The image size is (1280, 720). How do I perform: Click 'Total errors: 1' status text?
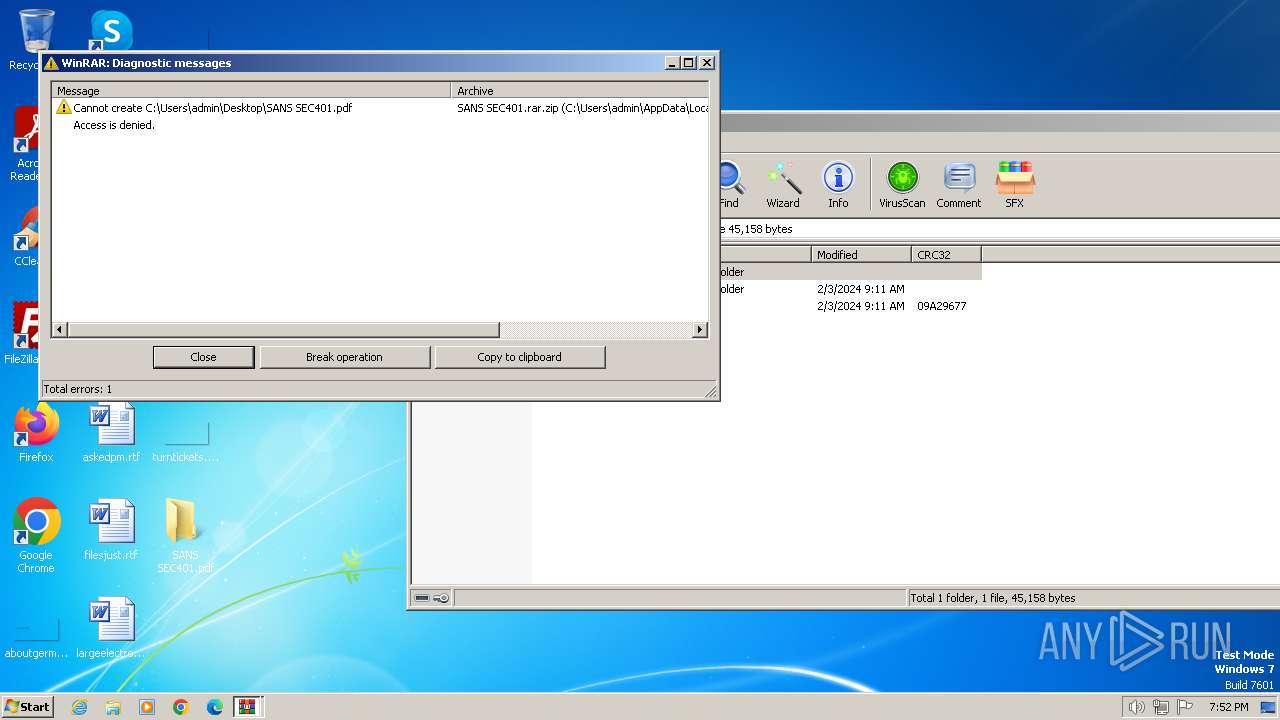pyautogui.click(x=78, y=389)
